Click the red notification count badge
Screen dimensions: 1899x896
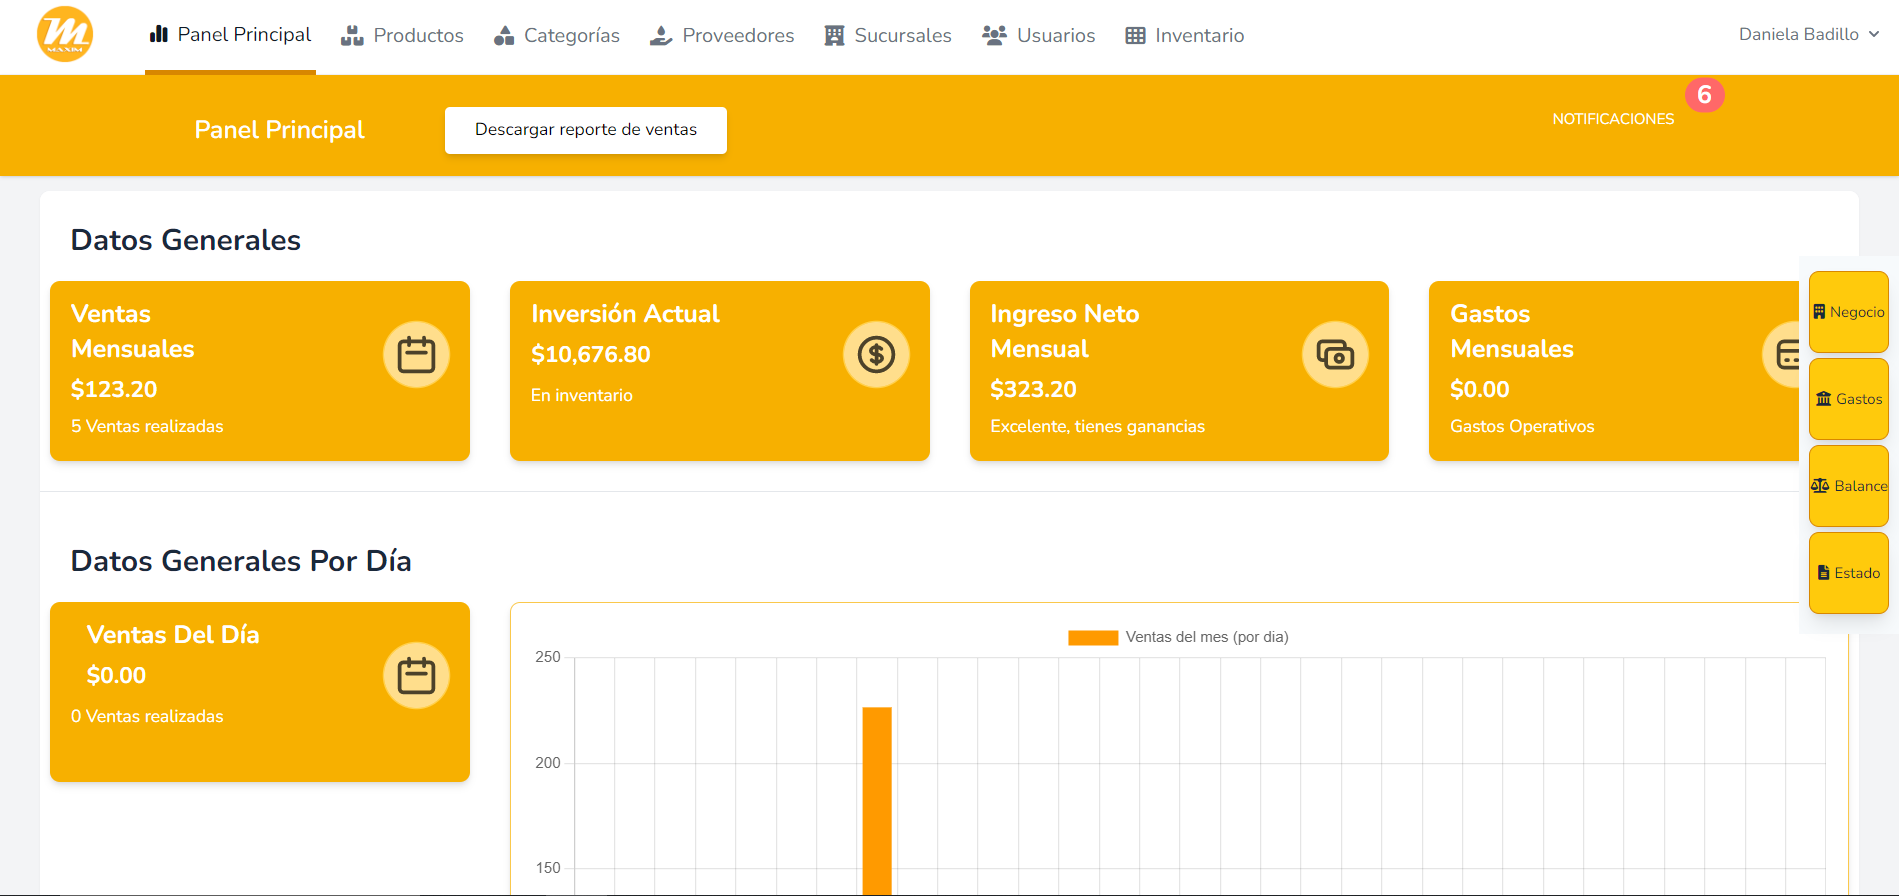(1704, 95)
